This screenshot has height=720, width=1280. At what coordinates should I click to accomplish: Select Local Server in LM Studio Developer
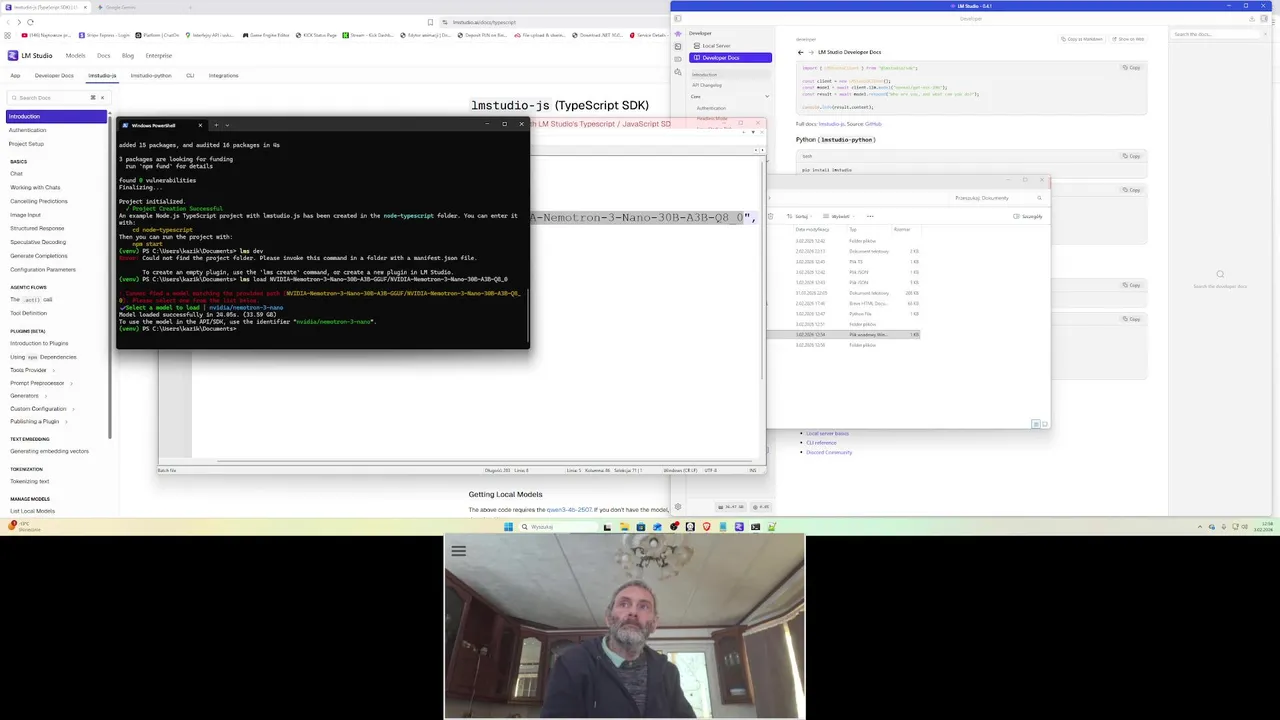716,46
